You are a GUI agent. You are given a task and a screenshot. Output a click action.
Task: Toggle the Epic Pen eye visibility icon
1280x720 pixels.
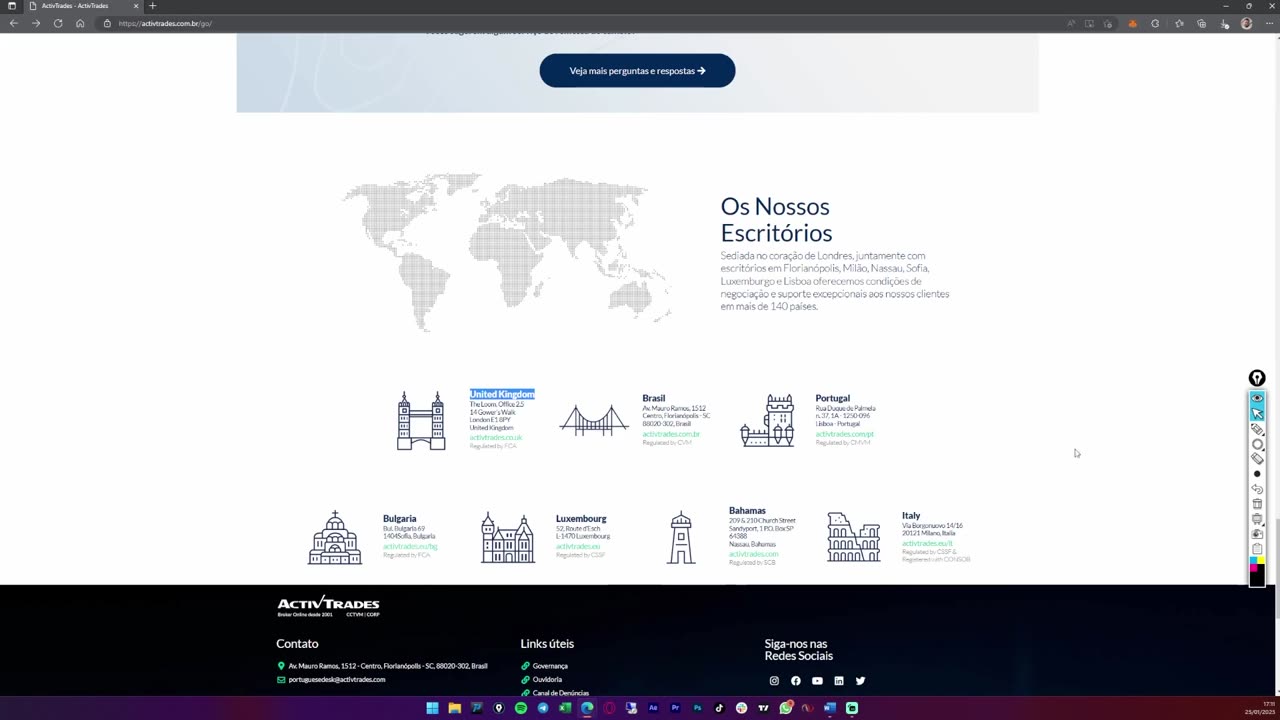click(1257, 398)
